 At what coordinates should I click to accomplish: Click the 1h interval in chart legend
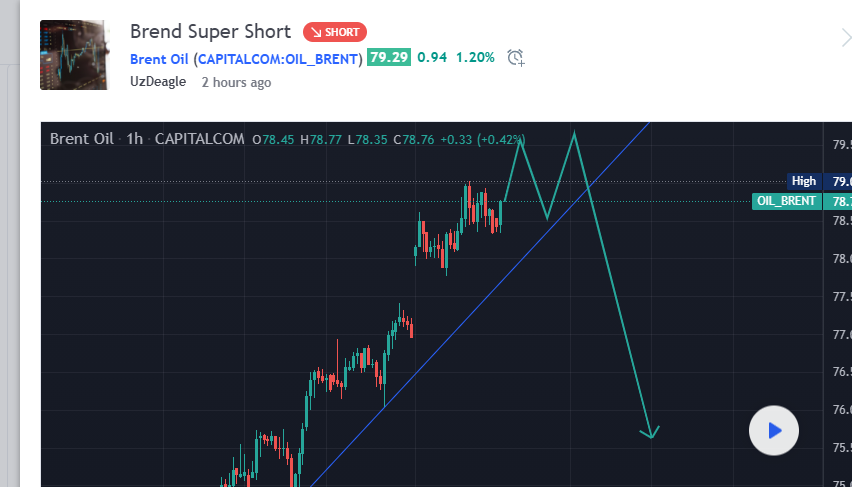[134, 139]
